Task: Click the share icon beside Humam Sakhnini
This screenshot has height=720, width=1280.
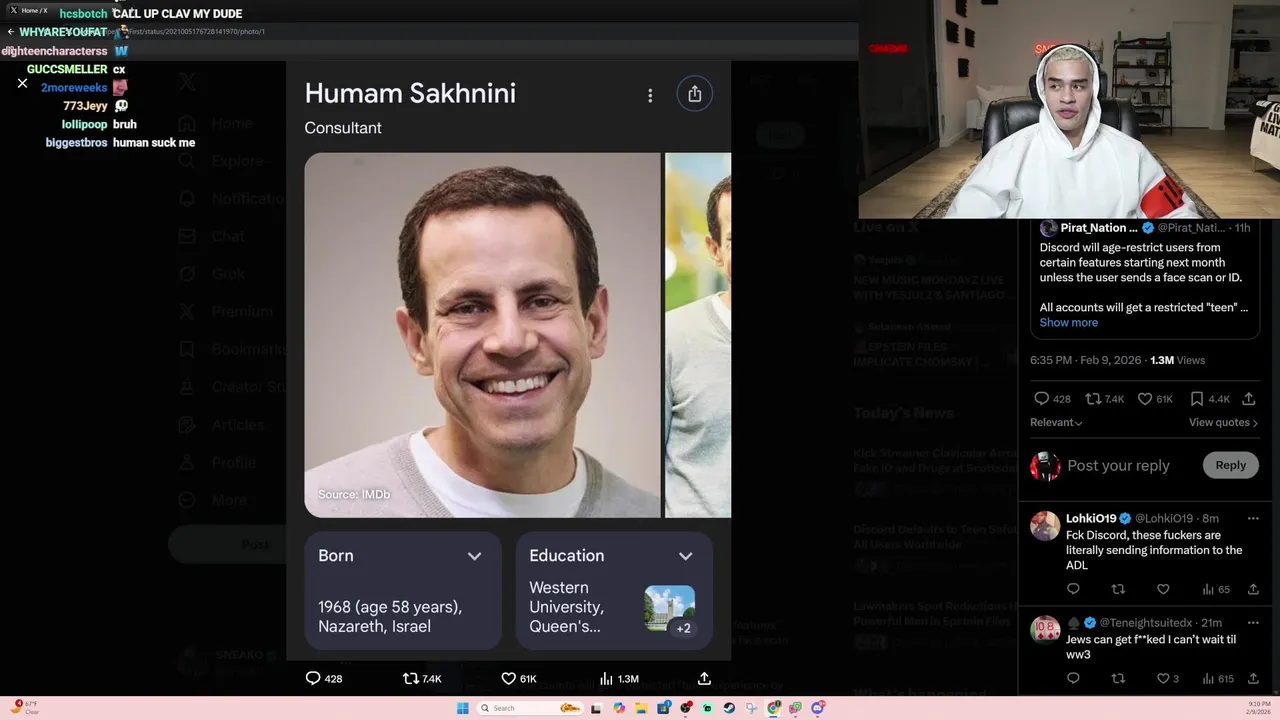Action: point(695,94)
